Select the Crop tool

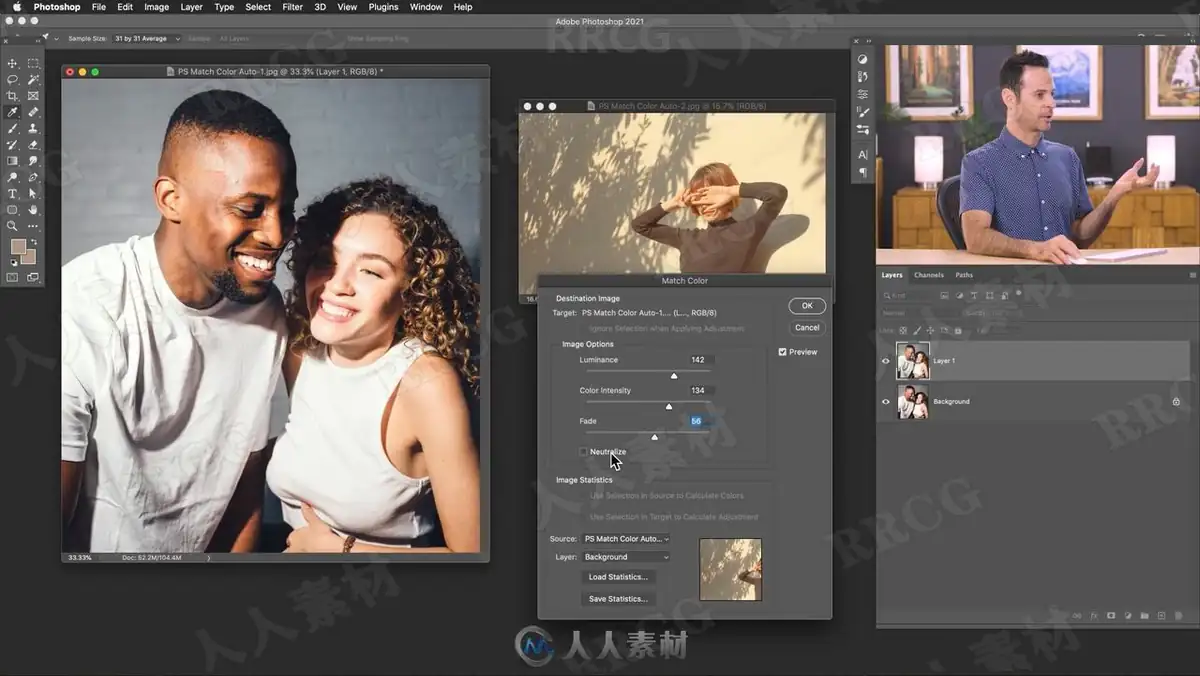click(x=12, y=96)
